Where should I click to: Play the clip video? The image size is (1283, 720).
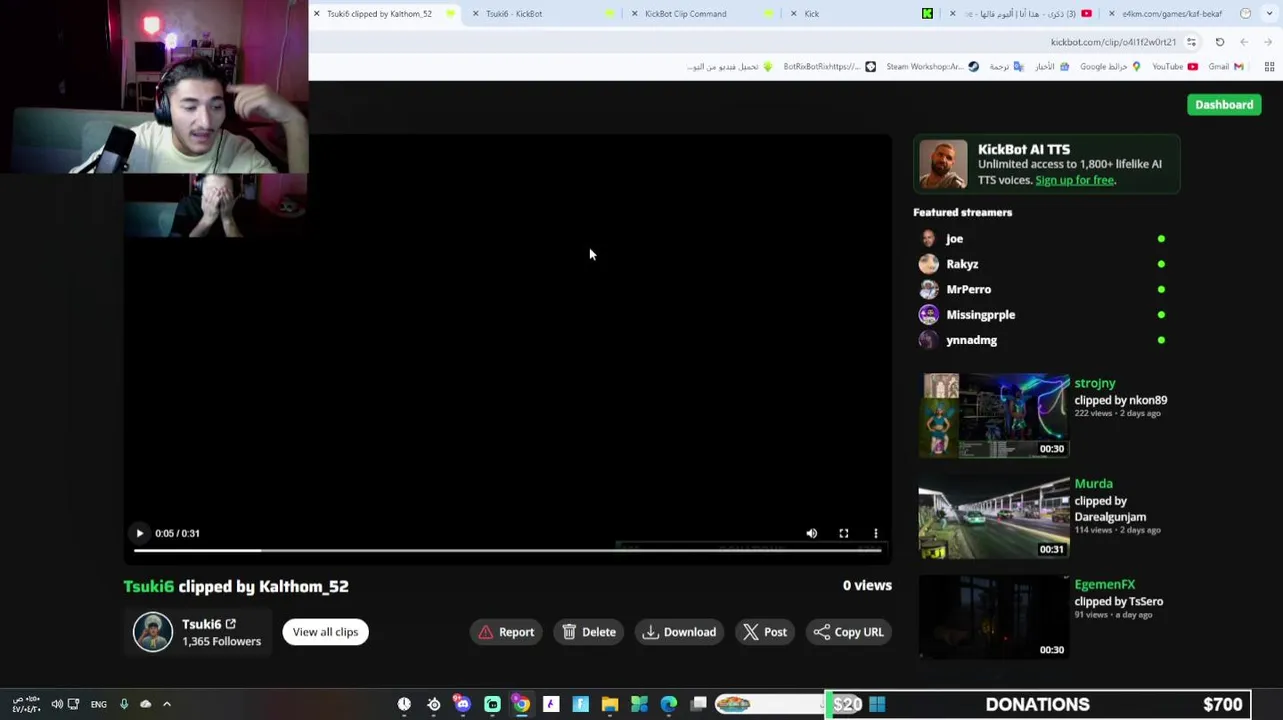click(139, 533)
